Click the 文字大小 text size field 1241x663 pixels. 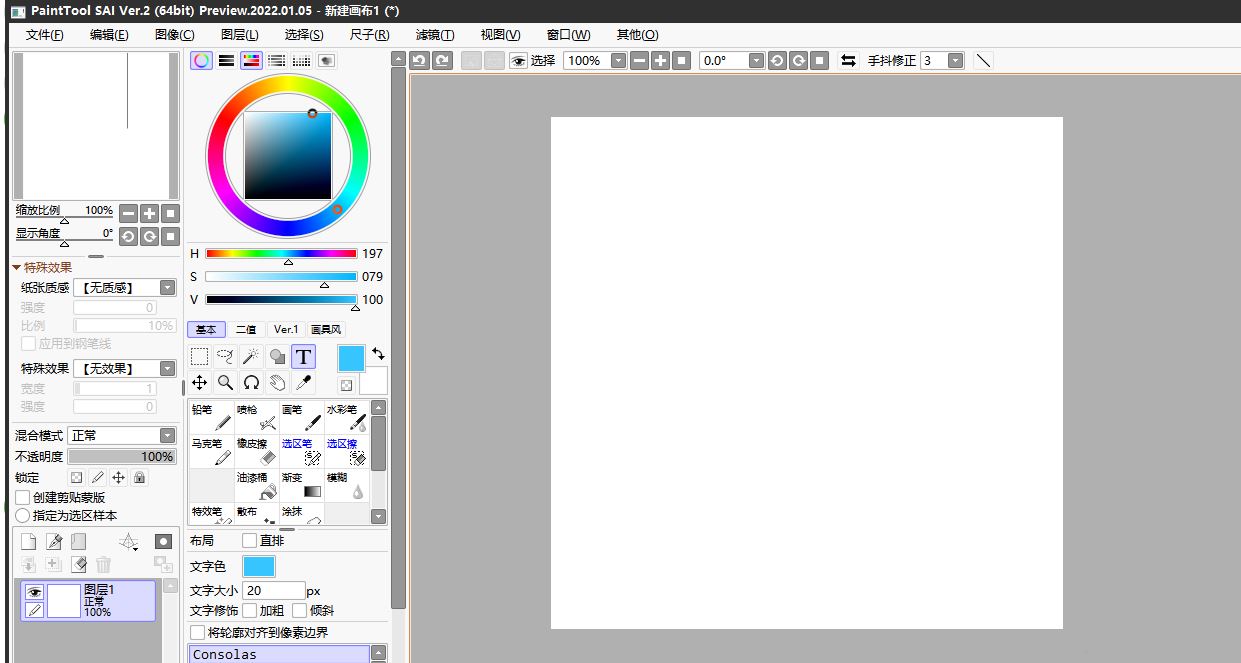coord(273,591)
